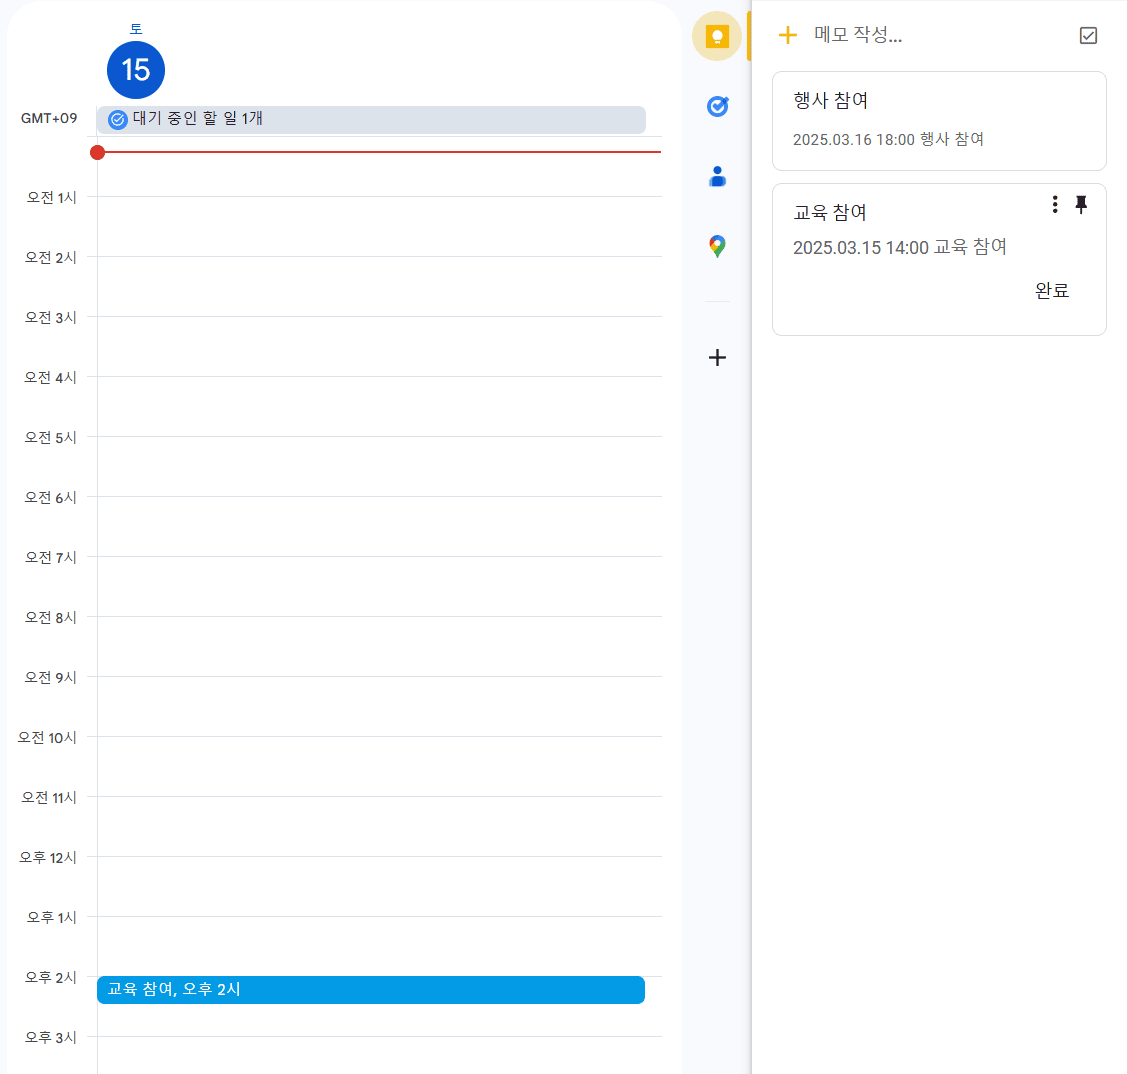Select the 교육 참여 event at 오후 2시

point(370,990)
